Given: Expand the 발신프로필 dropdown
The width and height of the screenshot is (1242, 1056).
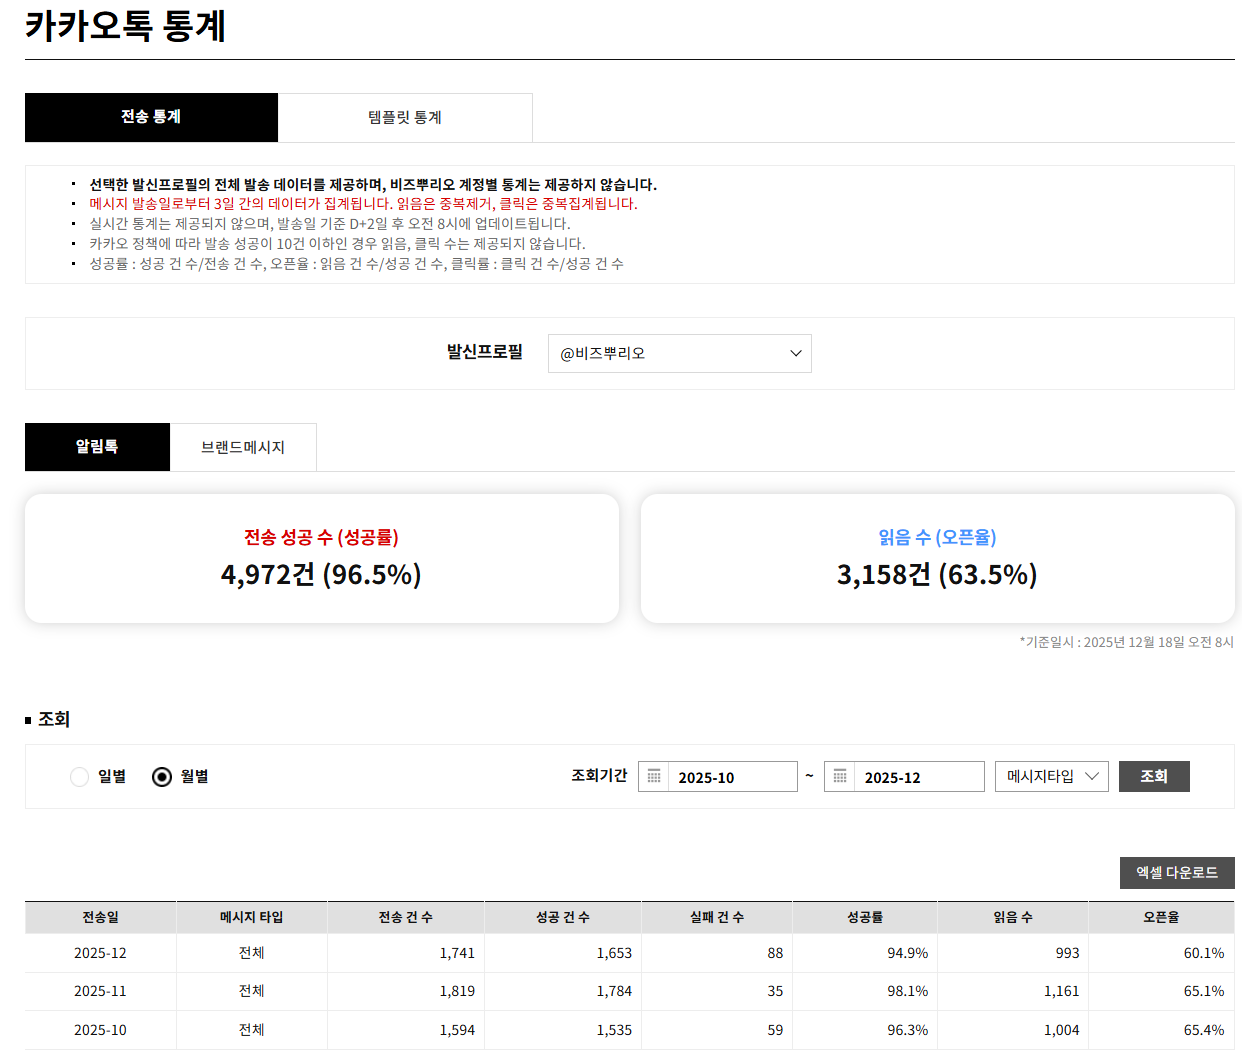Looking at the screenshot, I should click(679, 353).
